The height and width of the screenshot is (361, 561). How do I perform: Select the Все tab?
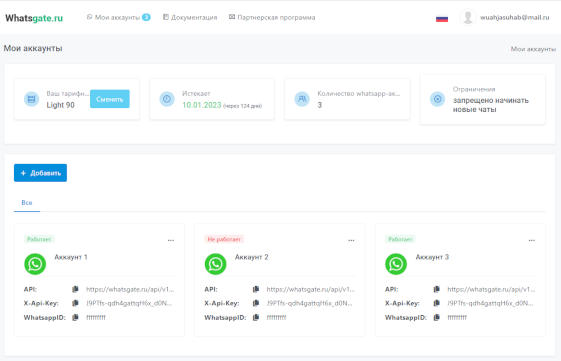coord(27,203)
